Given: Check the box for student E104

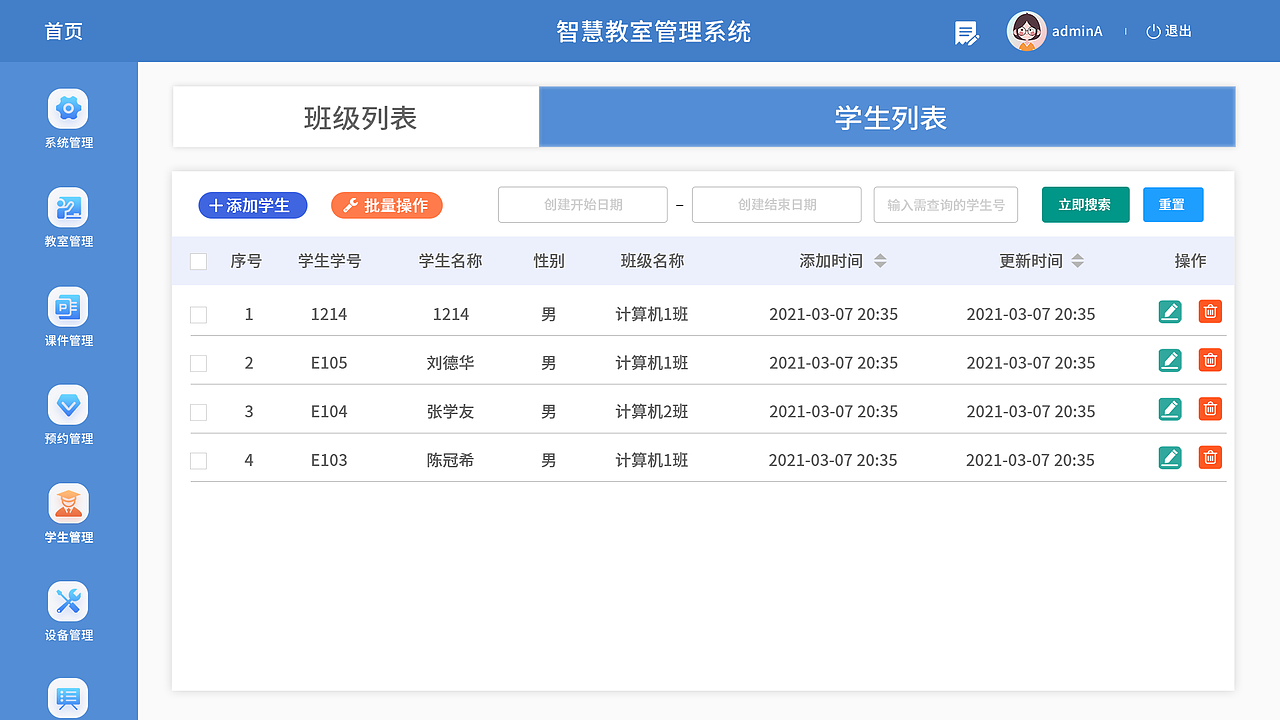Looking at the screenshot, I should tap(198, 412).
